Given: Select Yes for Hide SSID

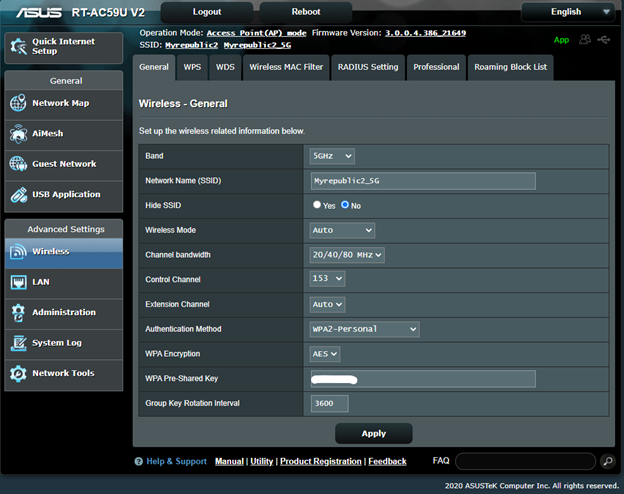Looking at the screenshot, I should coord(317,205).
